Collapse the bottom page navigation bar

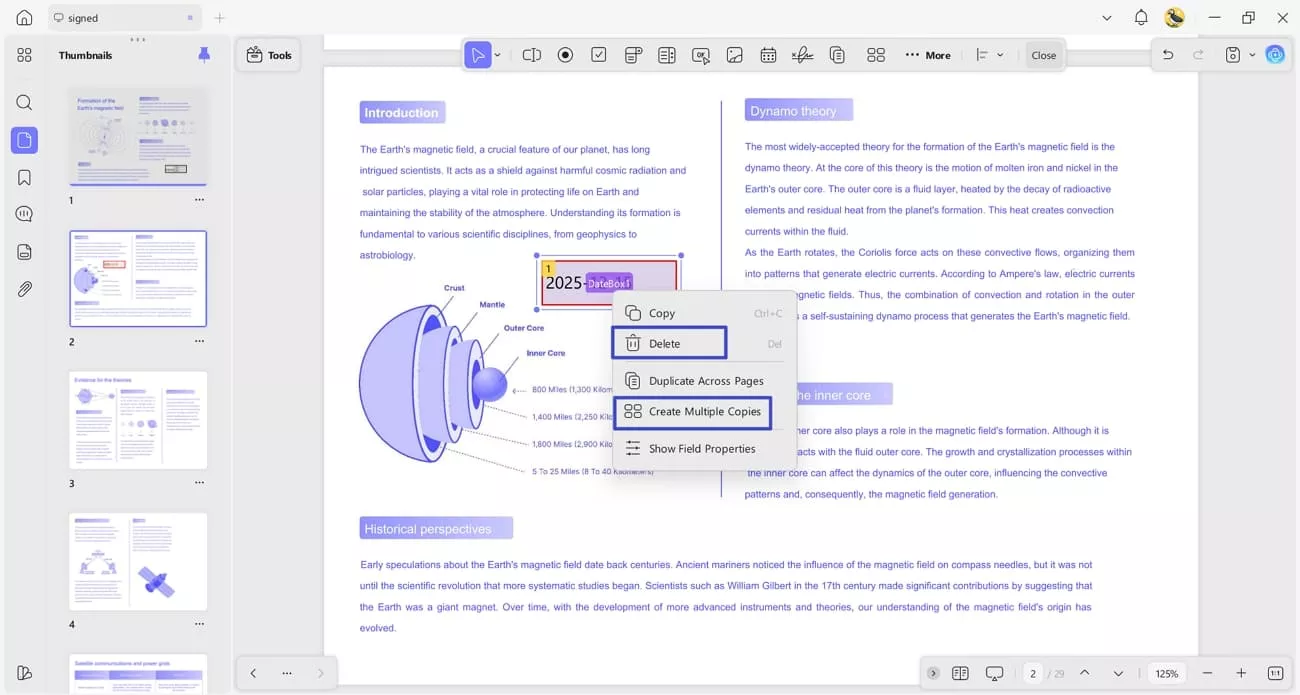point(933,673)
